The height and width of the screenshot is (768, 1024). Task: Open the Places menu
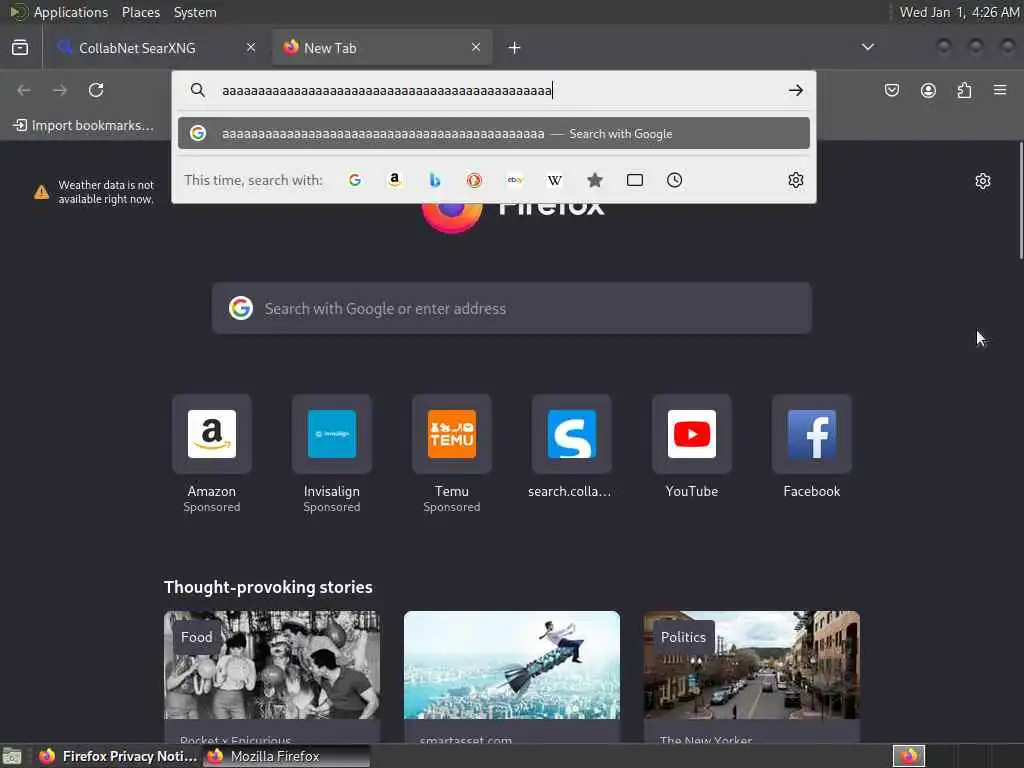(x=140, y=12)
